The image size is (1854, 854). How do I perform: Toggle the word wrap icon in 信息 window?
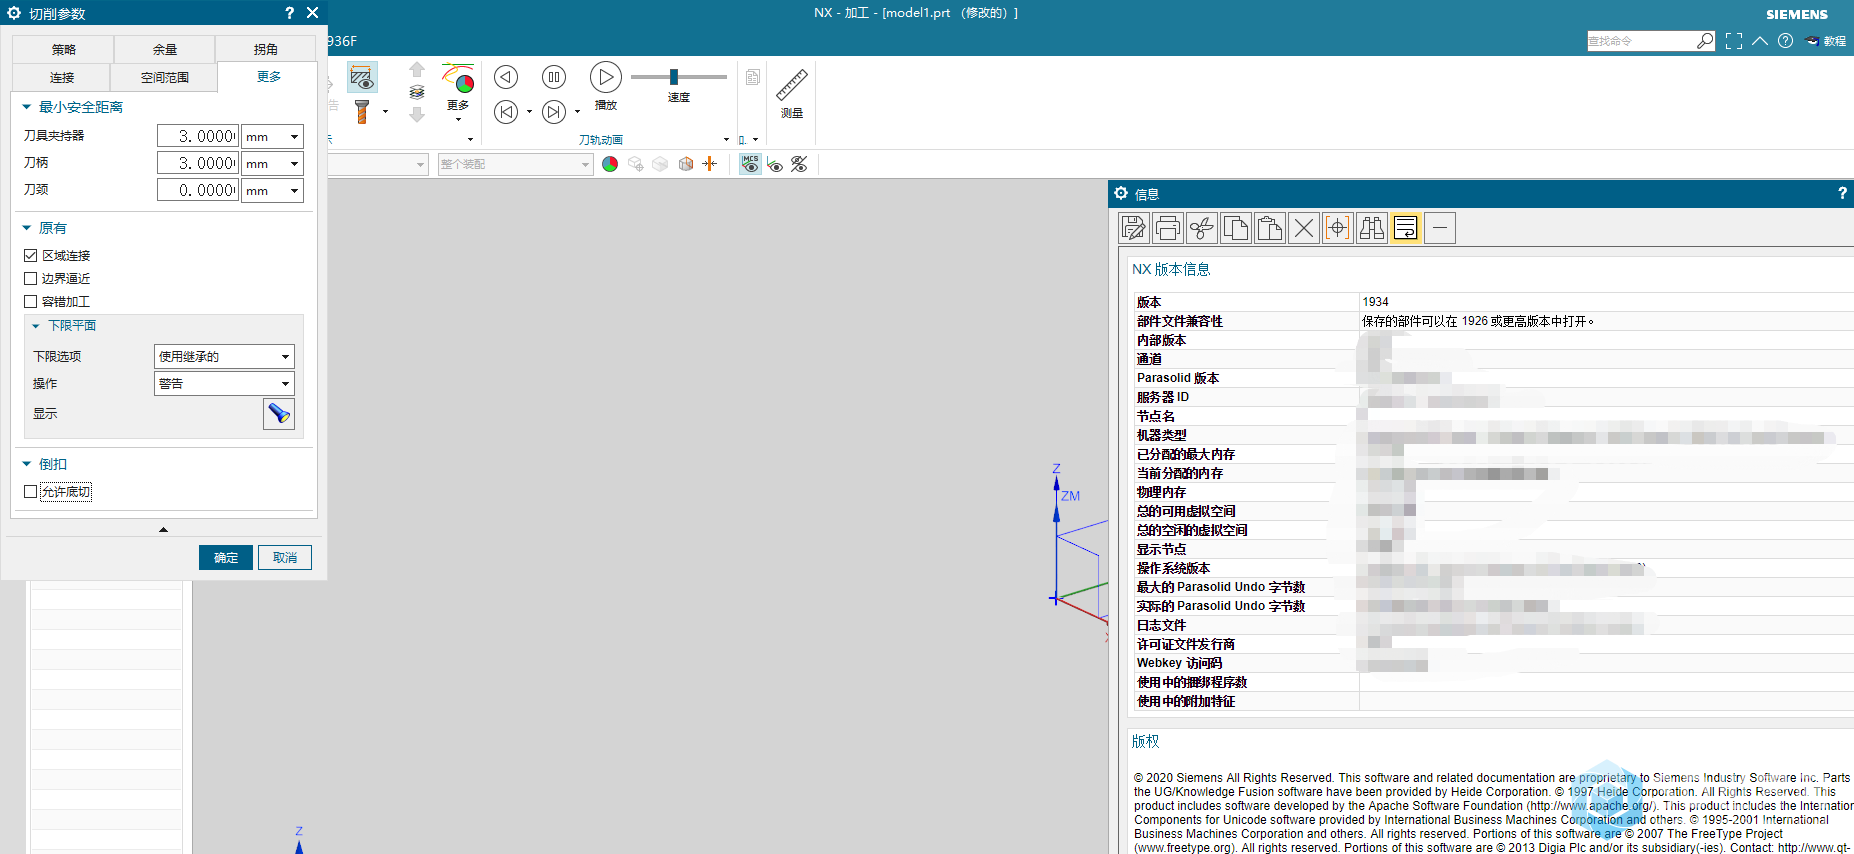pyautogui.click(x=1406, y=228)
